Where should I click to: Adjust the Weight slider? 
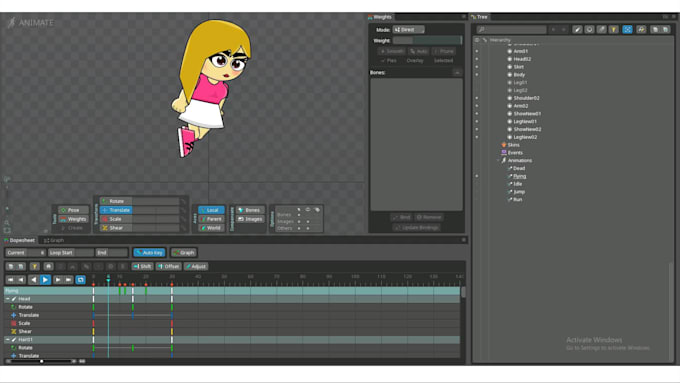pyautogui.click(x=427, y=40)
